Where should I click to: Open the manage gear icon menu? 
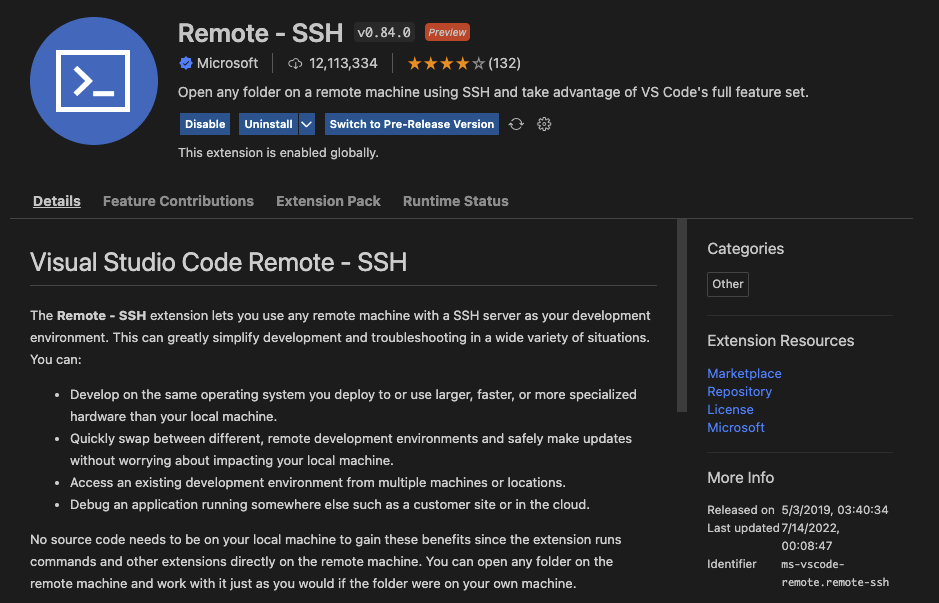click(544, 124)
